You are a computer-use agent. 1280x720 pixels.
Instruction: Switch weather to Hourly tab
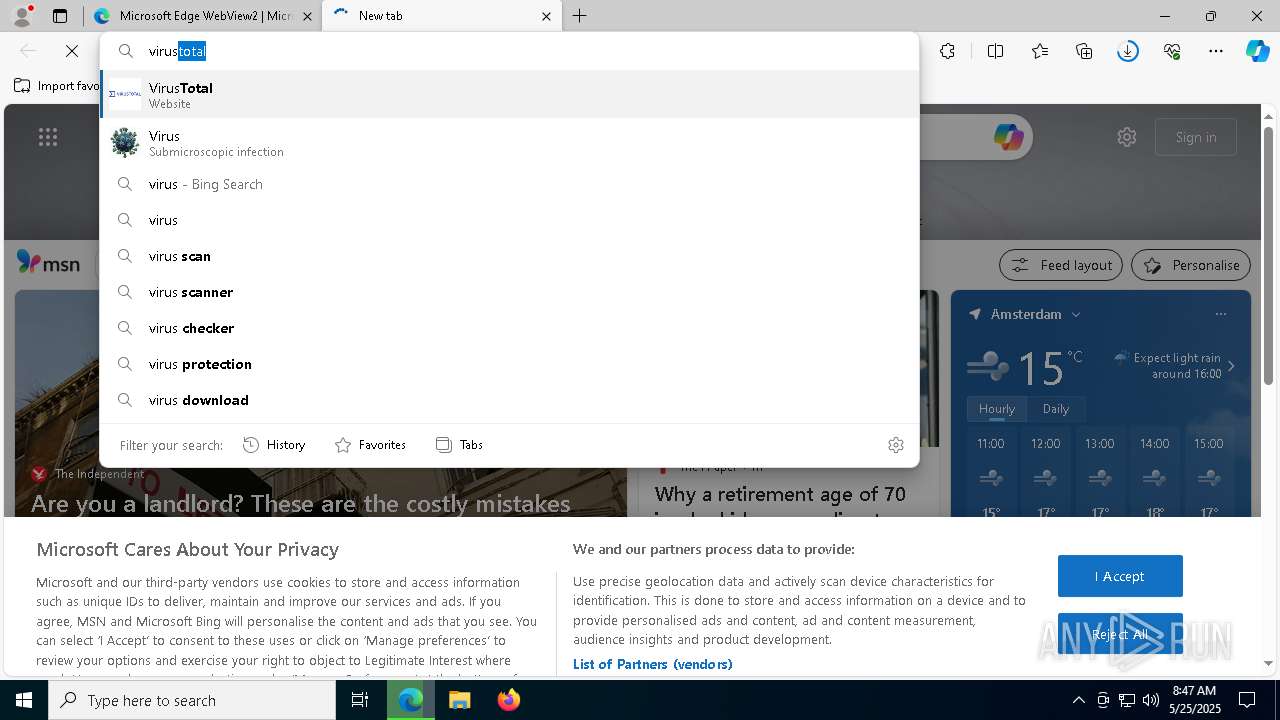(996, 409)
